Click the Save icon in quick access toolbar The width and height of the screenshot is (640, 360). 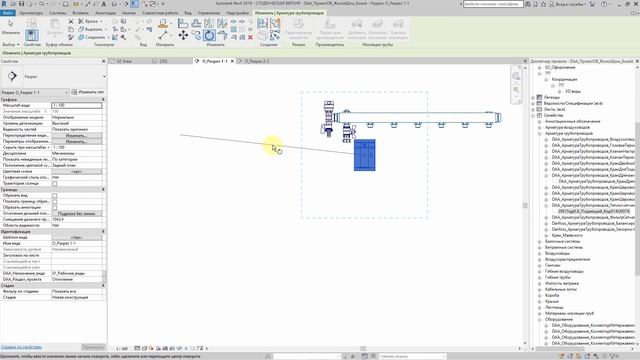[21, 4]
